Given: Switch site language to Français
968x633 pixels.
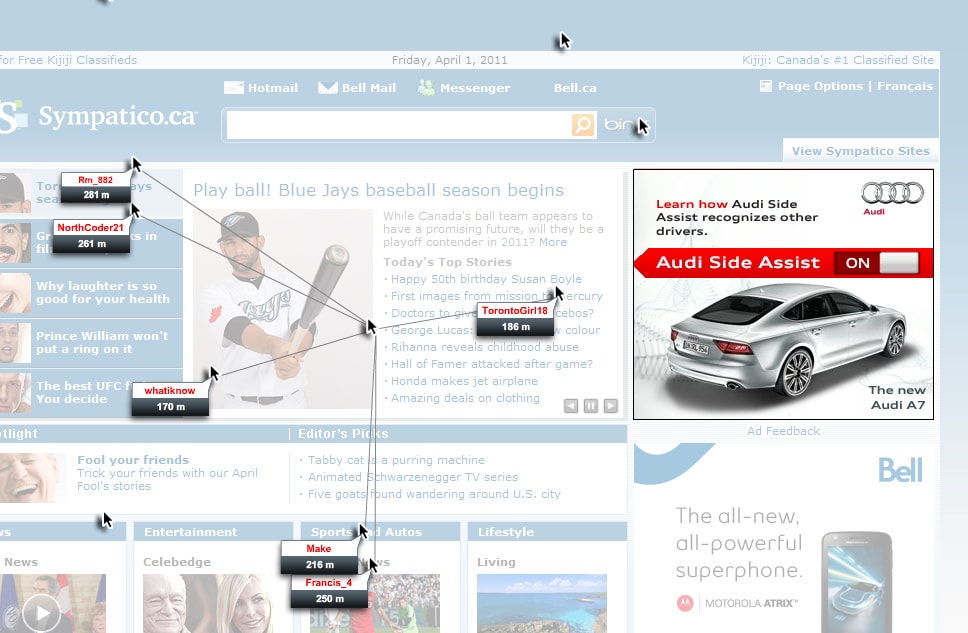Looking at the screenshot, I should (x=904, y=86).
